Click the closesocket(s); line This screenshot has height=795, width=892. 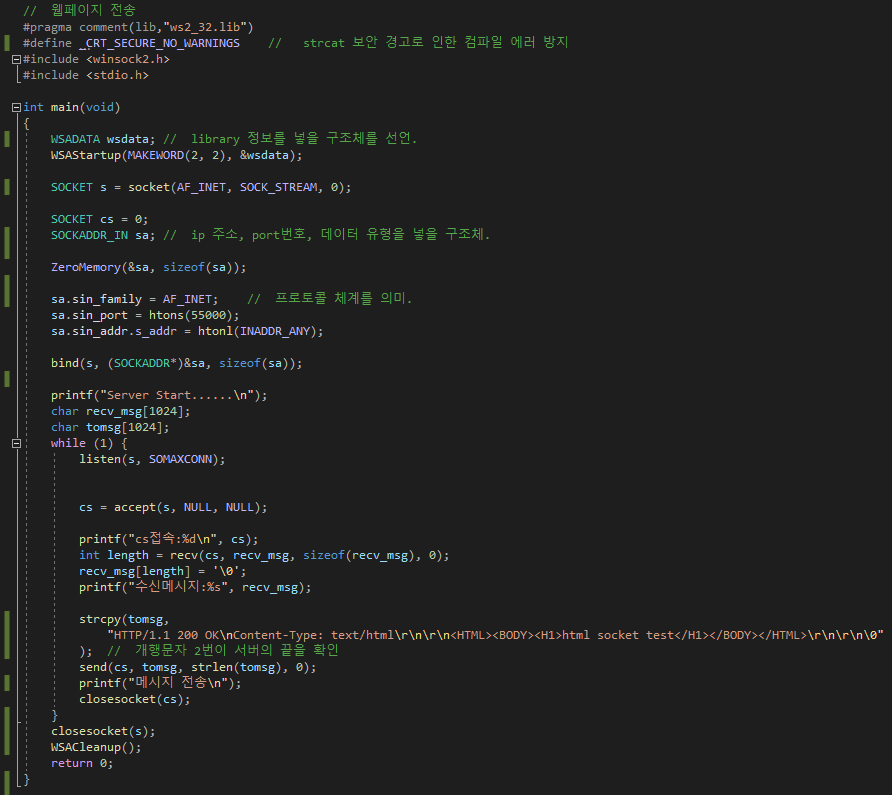103,731
